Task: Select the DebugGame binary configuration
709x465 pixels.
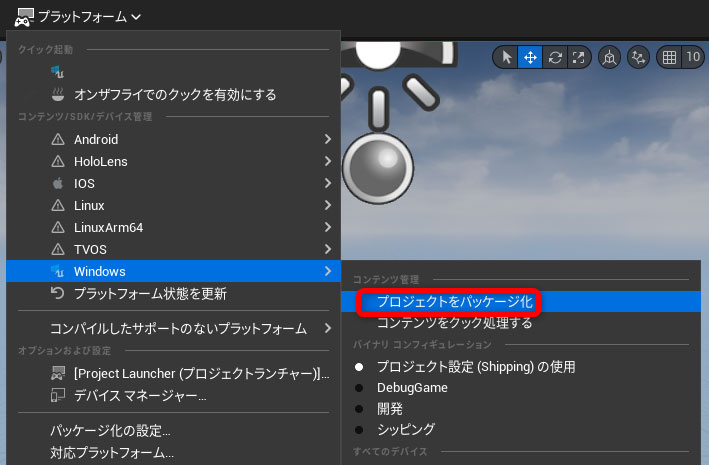Action: tap(521, 388)
